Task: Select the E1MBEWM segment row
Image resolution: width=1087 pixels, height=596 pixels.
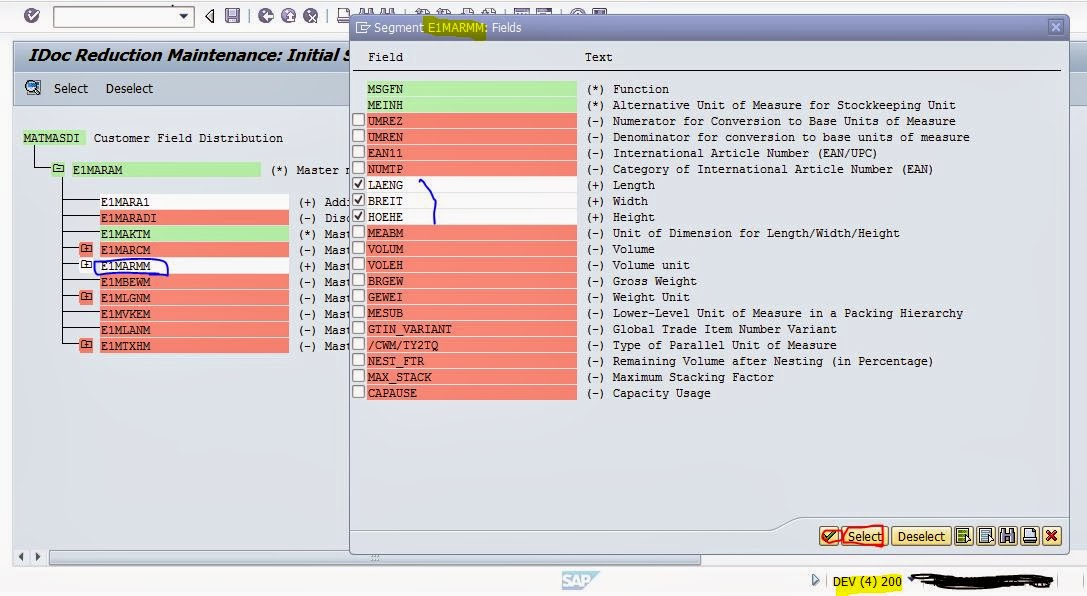Action: pos(194,282)
